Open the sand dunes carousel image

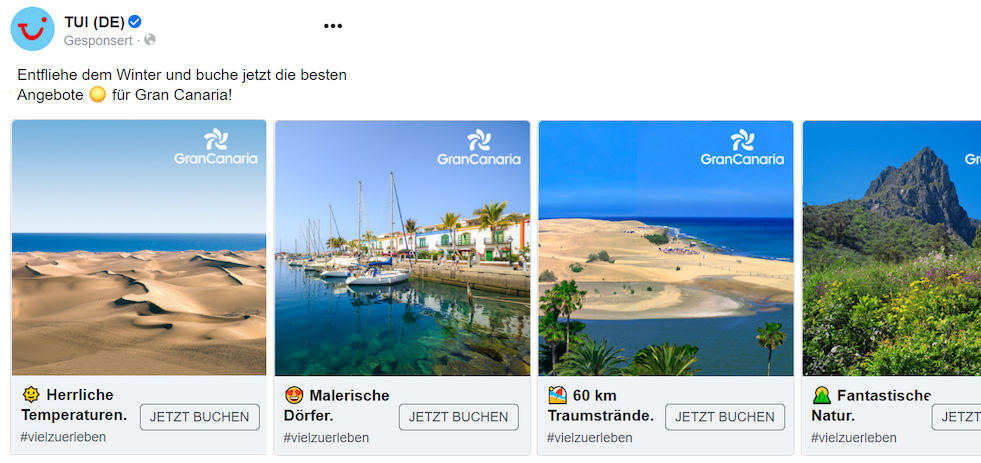coord(139,248)
